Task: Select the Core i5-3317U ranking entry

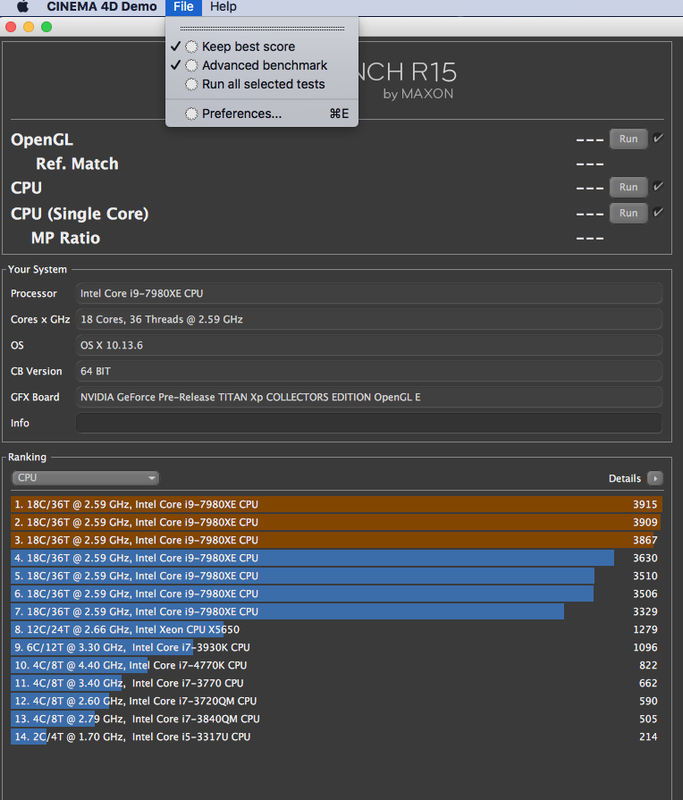Action: click(x=336, y=736)
